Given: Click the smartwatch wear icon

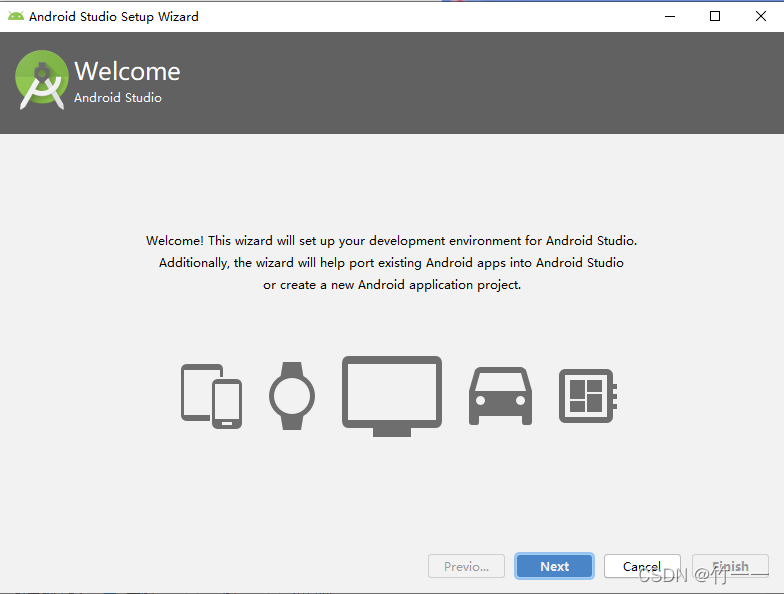Looking at the screenshot, I should pos(292,396).
